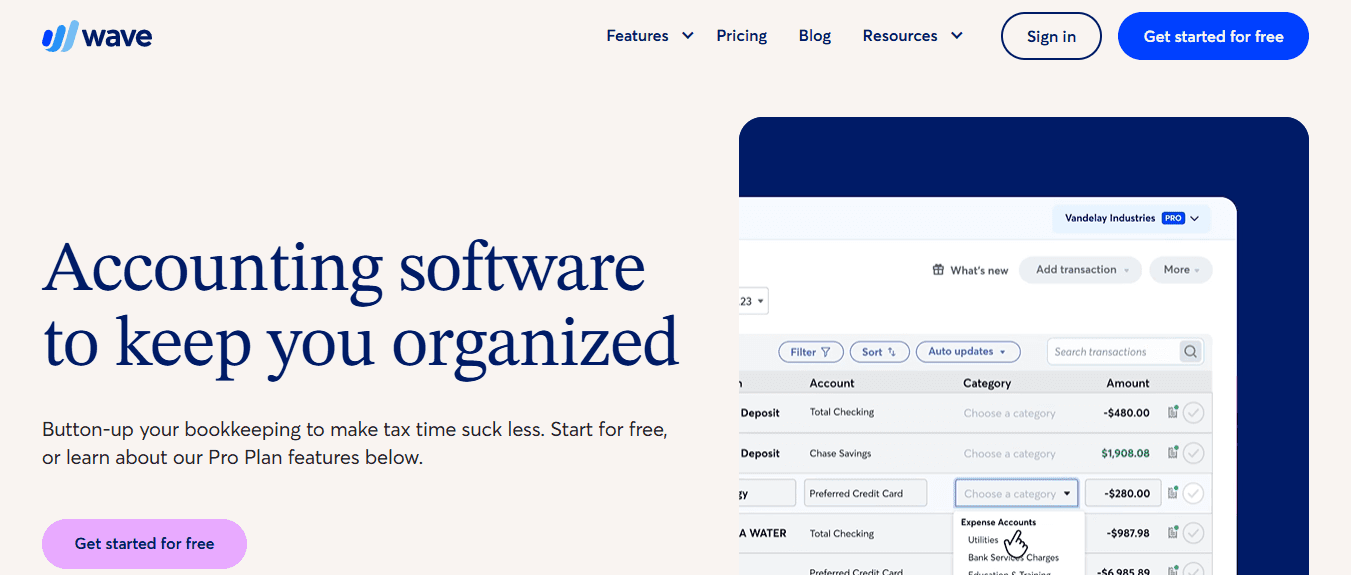Image resolution: width=1351 pixels, height=575 pixels.
Task: Click the Account column header
Action: [832, 383]
